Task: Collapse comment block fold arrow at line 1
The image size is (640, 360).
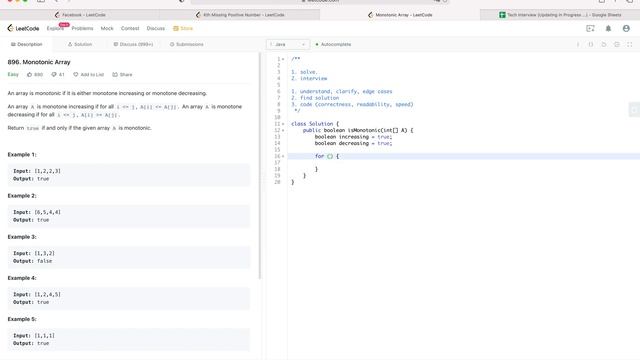Action: pos(283,59)
